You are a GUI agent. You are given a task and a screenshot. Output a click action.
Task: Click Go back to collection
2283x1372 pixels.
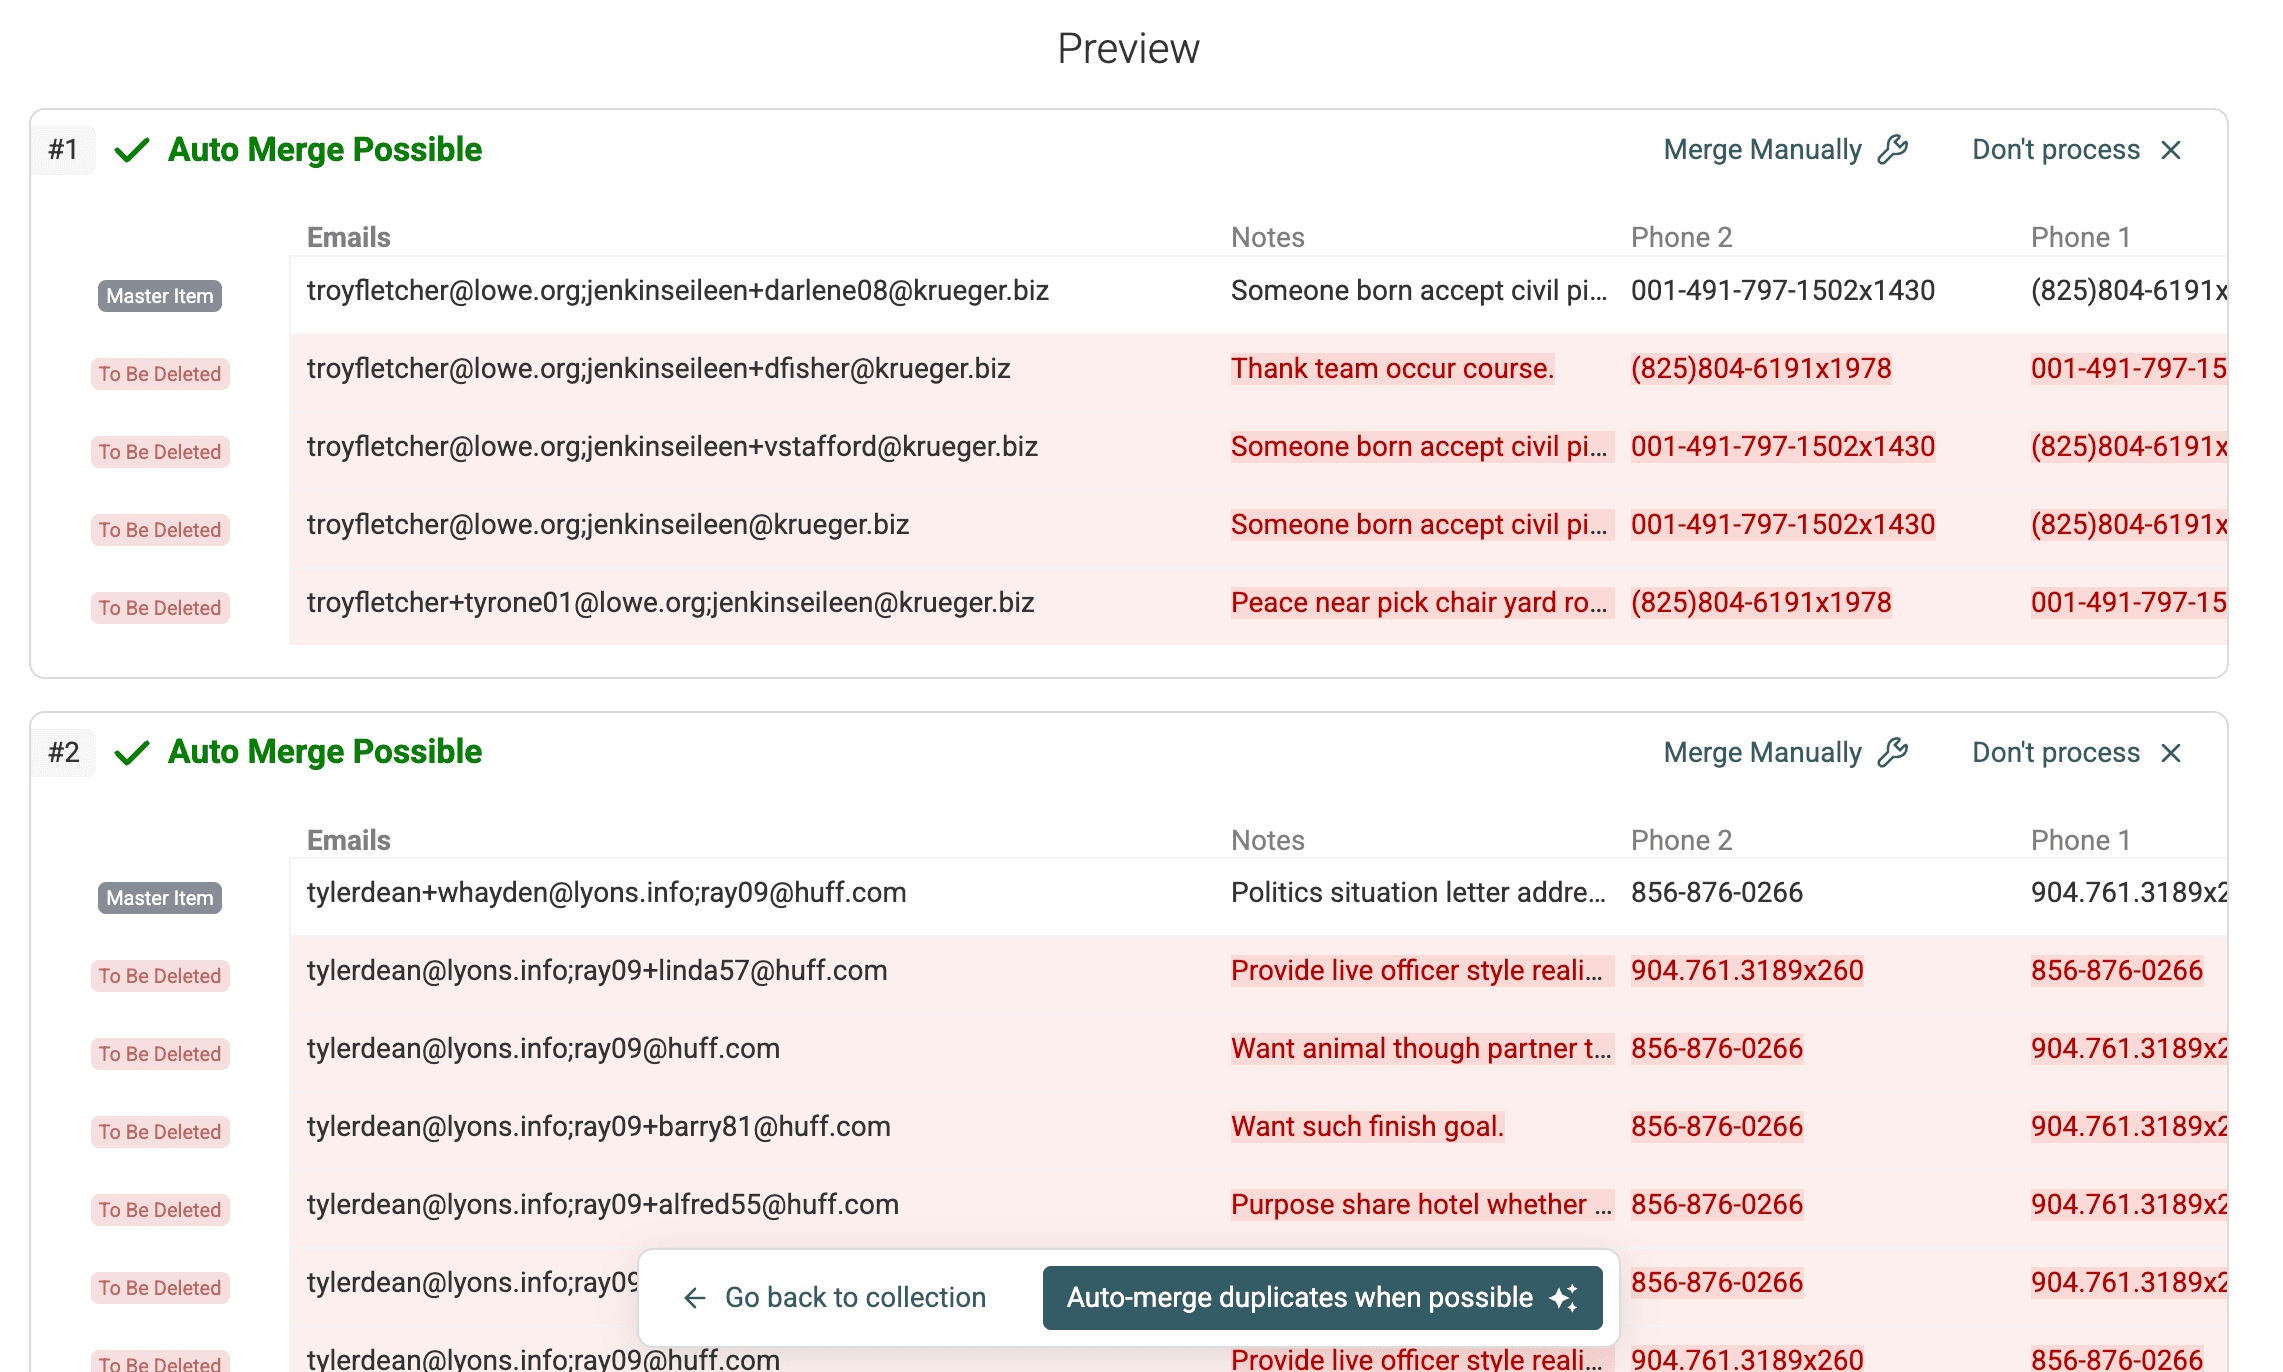point(854,1297)
